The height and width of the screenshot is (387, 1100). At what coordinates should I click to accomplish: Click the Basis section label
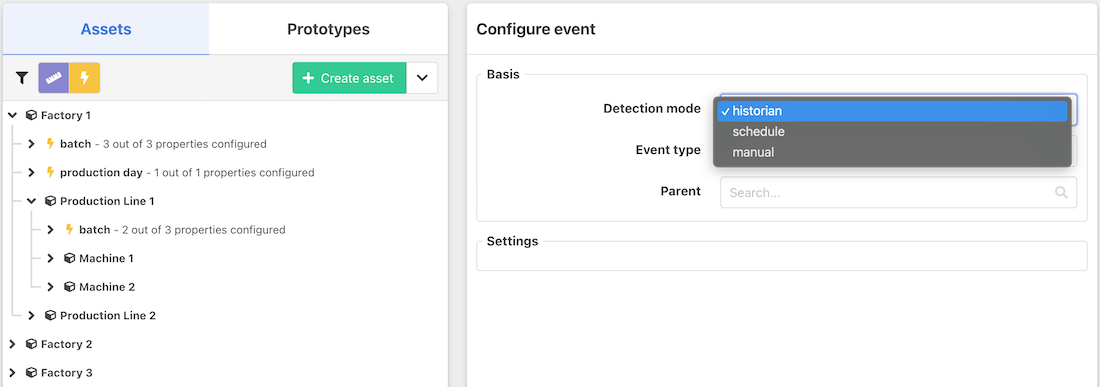[x=503, y=74]
